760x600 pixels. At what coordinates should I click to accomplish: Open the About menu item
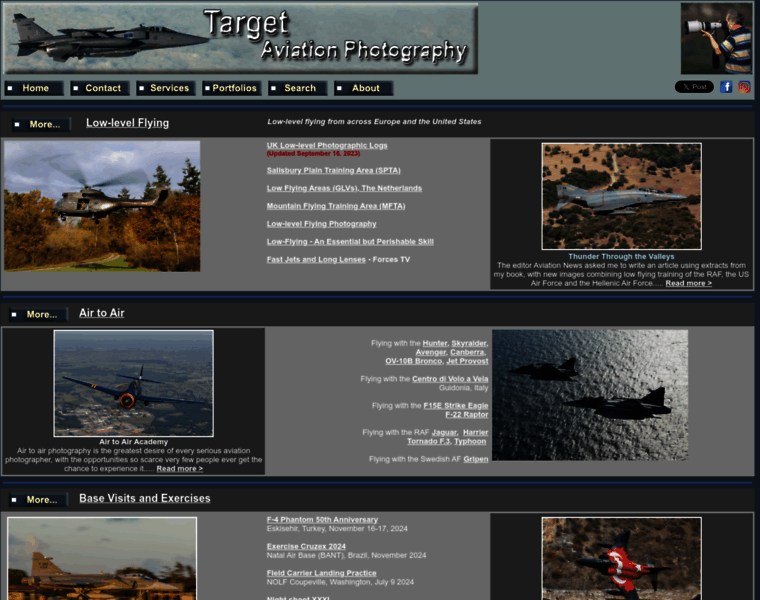coord(364,88)
